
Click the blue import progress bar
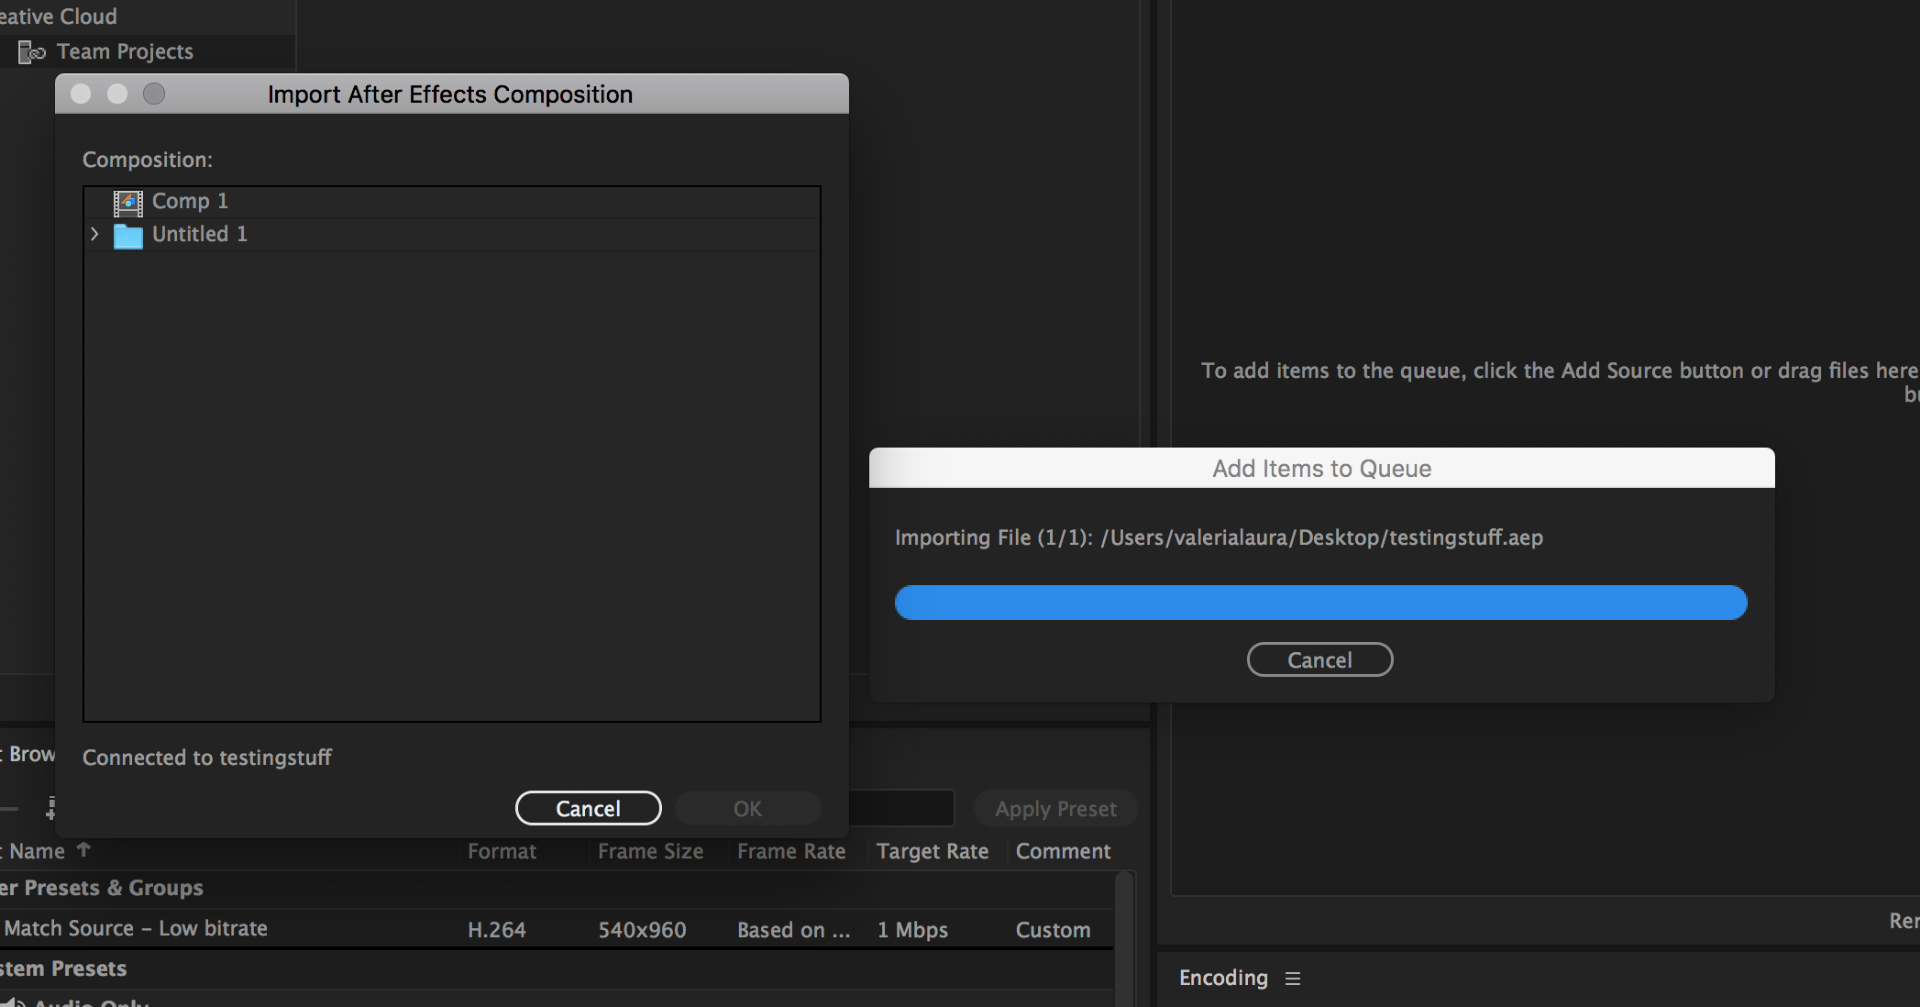coord(1321,603)
